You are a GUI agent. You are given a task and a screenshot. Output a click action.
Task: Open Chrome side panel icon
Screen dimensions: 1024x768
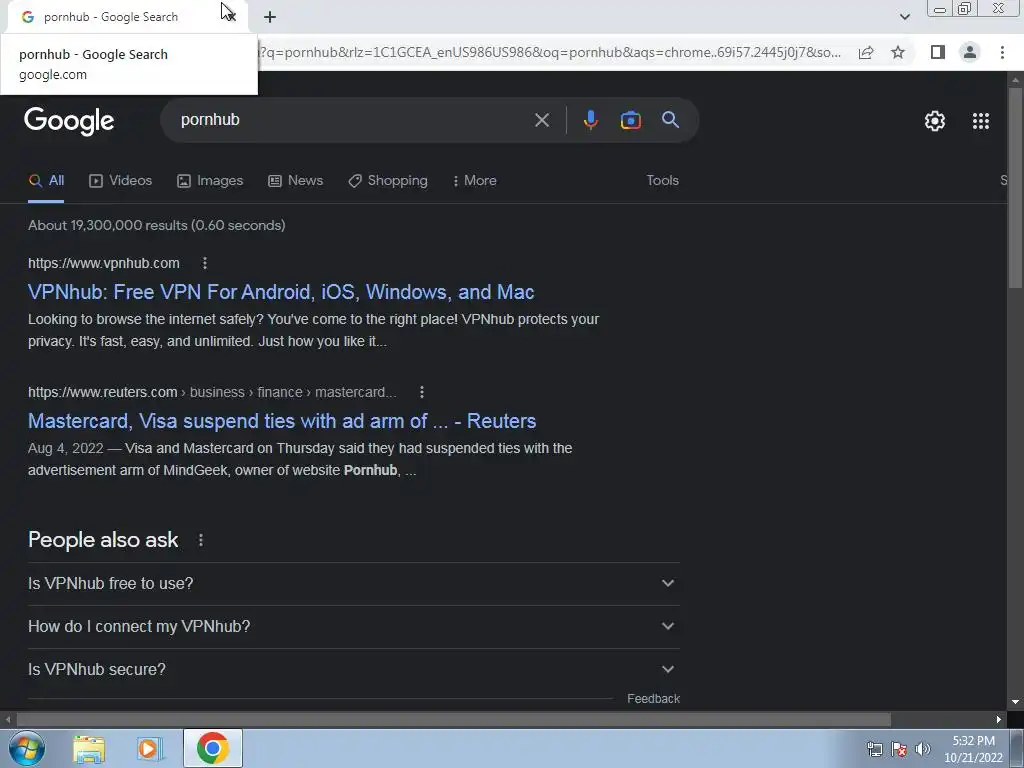point(938,52)
